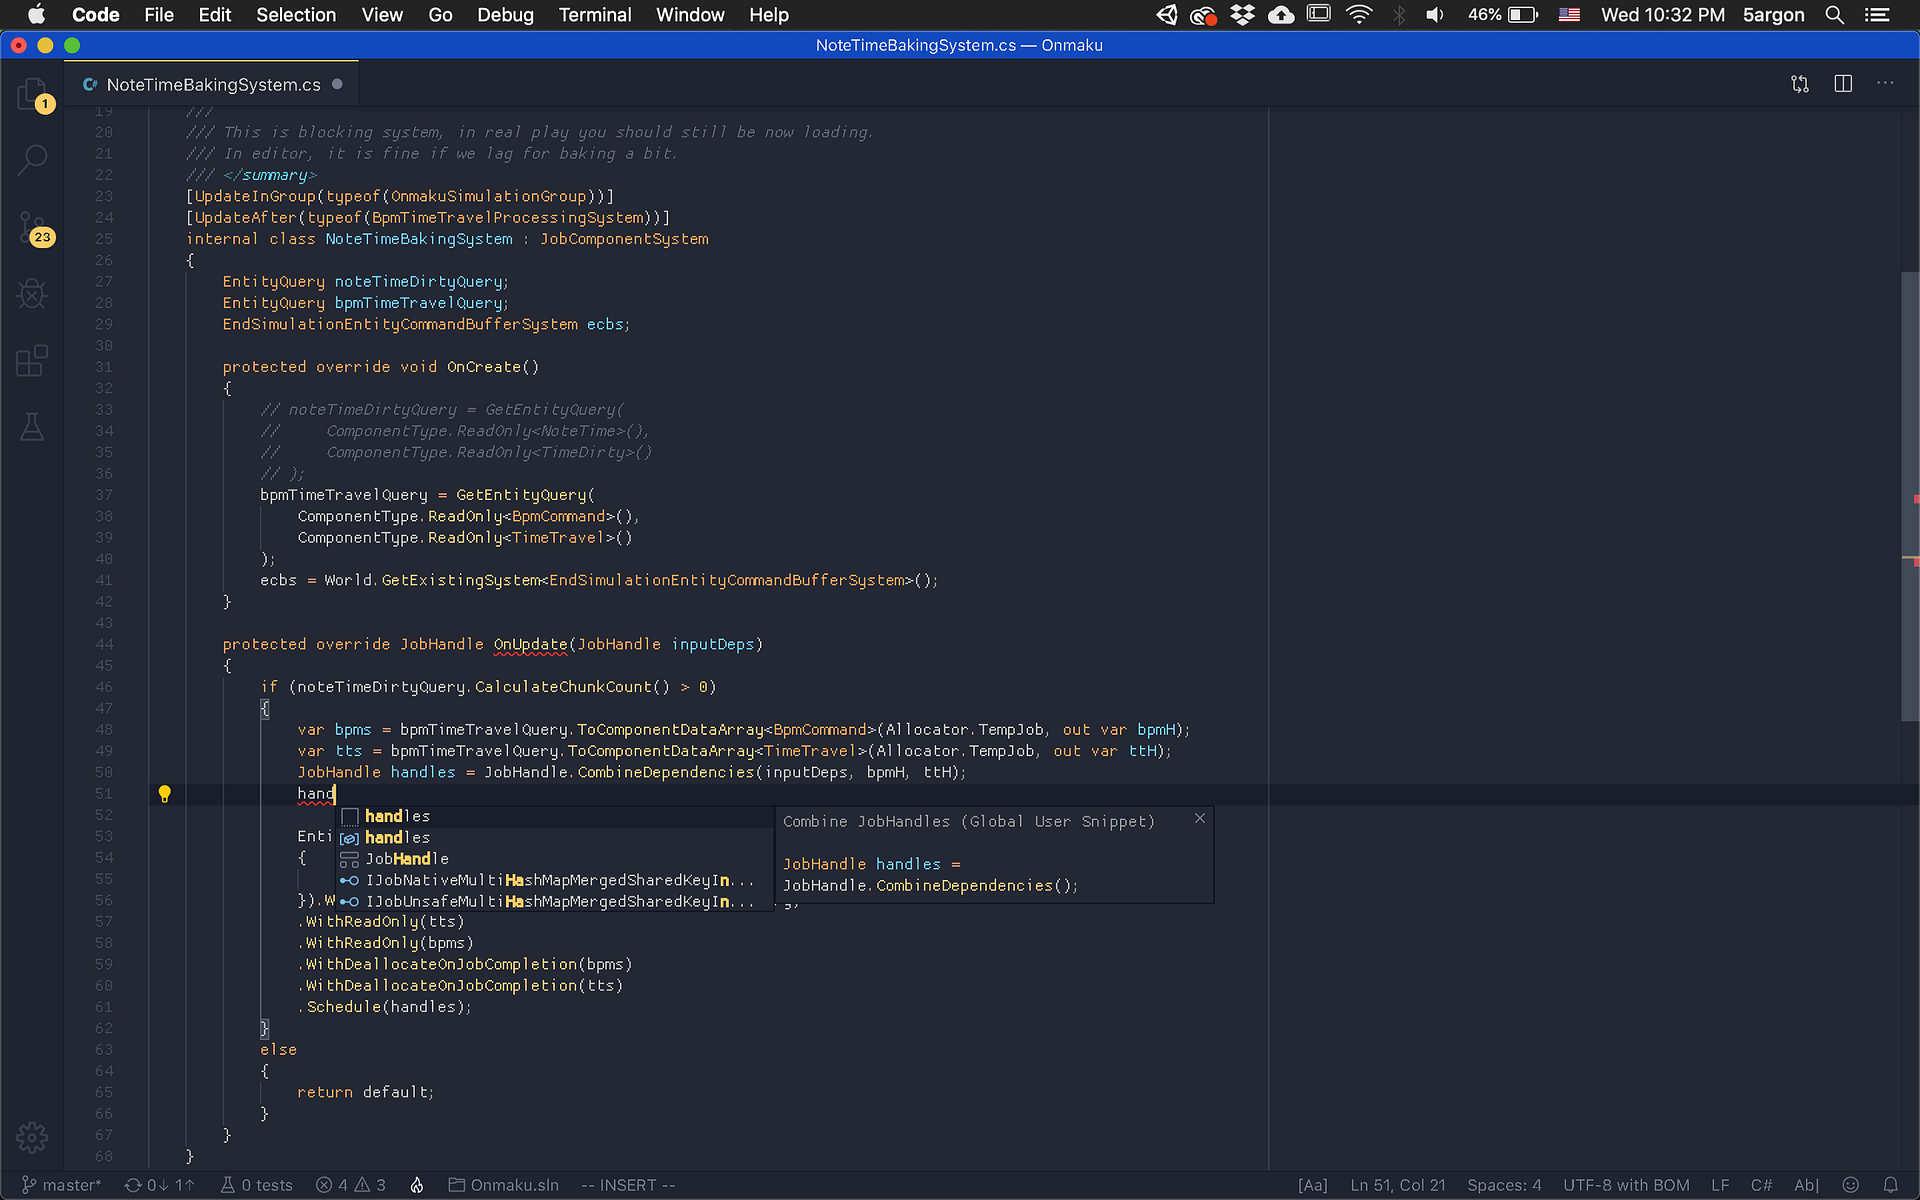Screen dimensions: 1920x1200
Task: Select the JobHandle autocomplete suggestion
Action: (407, 858)
